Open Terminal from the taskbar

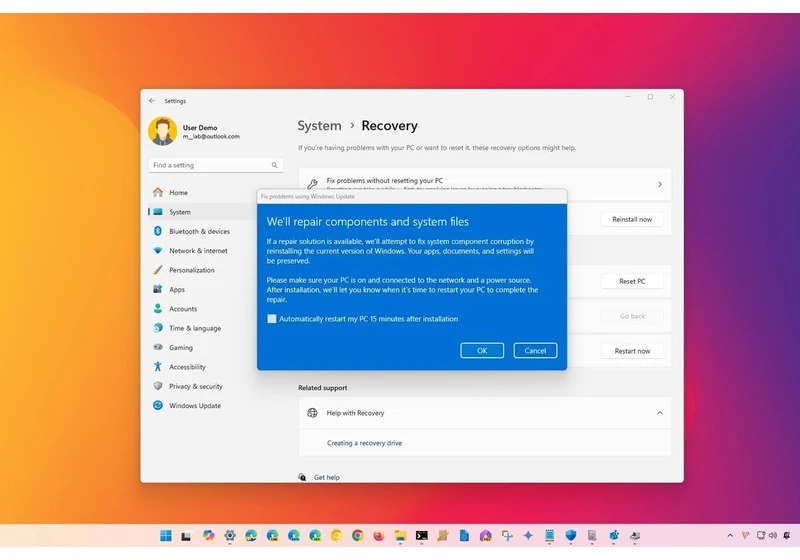click(x=421, y=536)
